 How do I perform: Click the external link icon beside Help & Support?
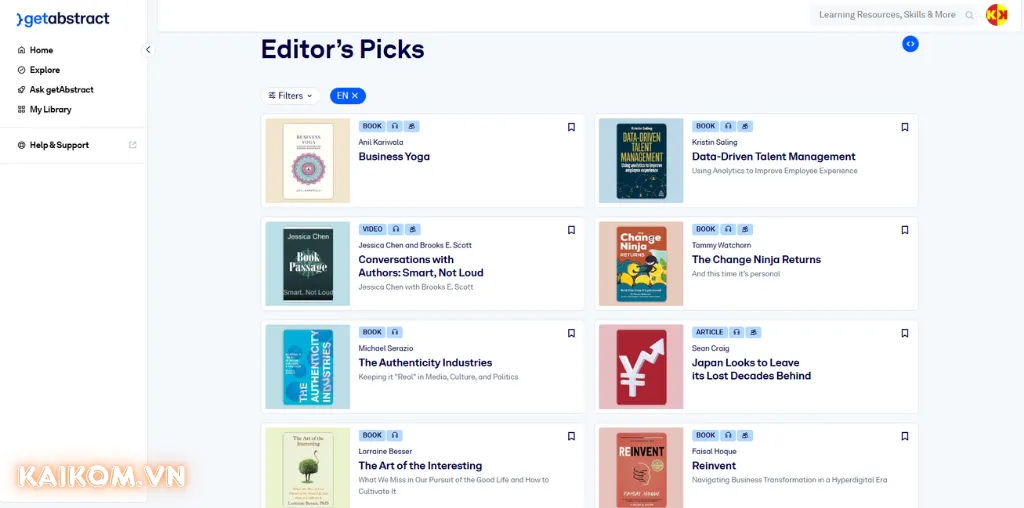(x=133, y=145)
